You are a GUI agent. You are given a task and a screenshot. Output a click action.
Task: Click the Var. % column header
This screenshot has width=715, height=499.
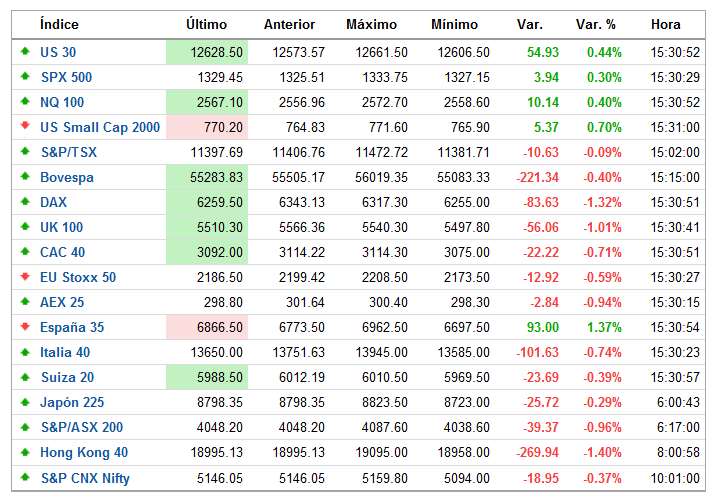tap(596, 24)
